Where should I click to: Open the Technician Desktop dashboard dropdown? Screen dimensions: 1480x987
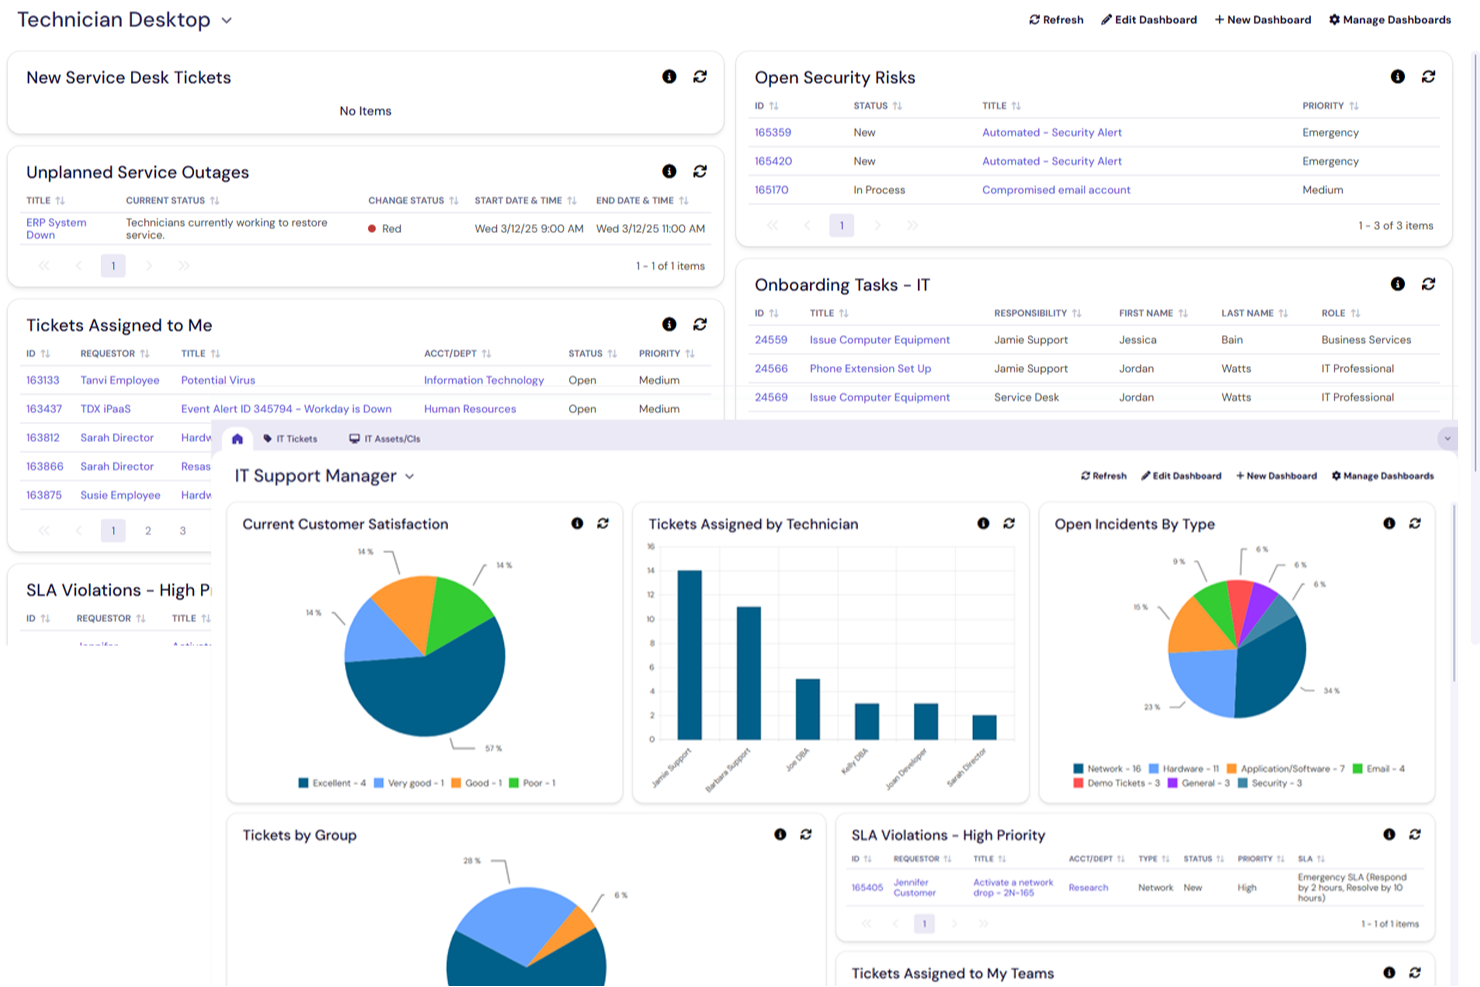[226, 20]
